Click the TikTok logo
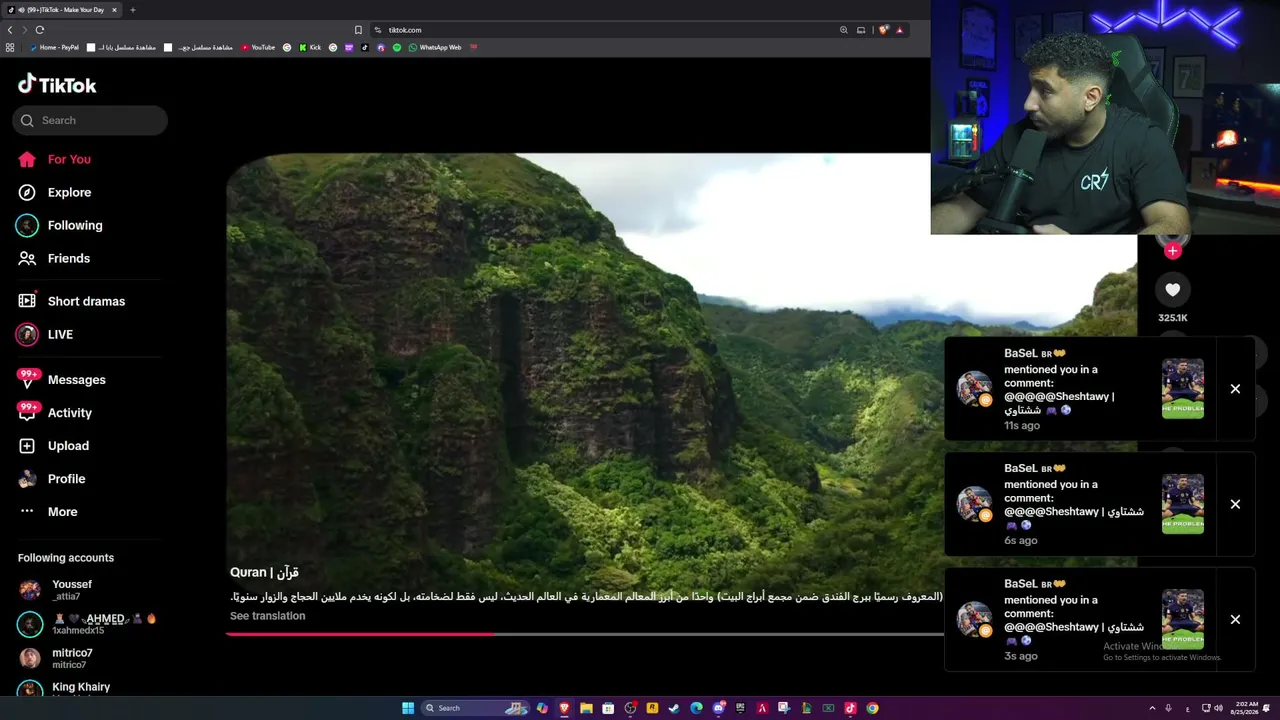 pos(57,84)
